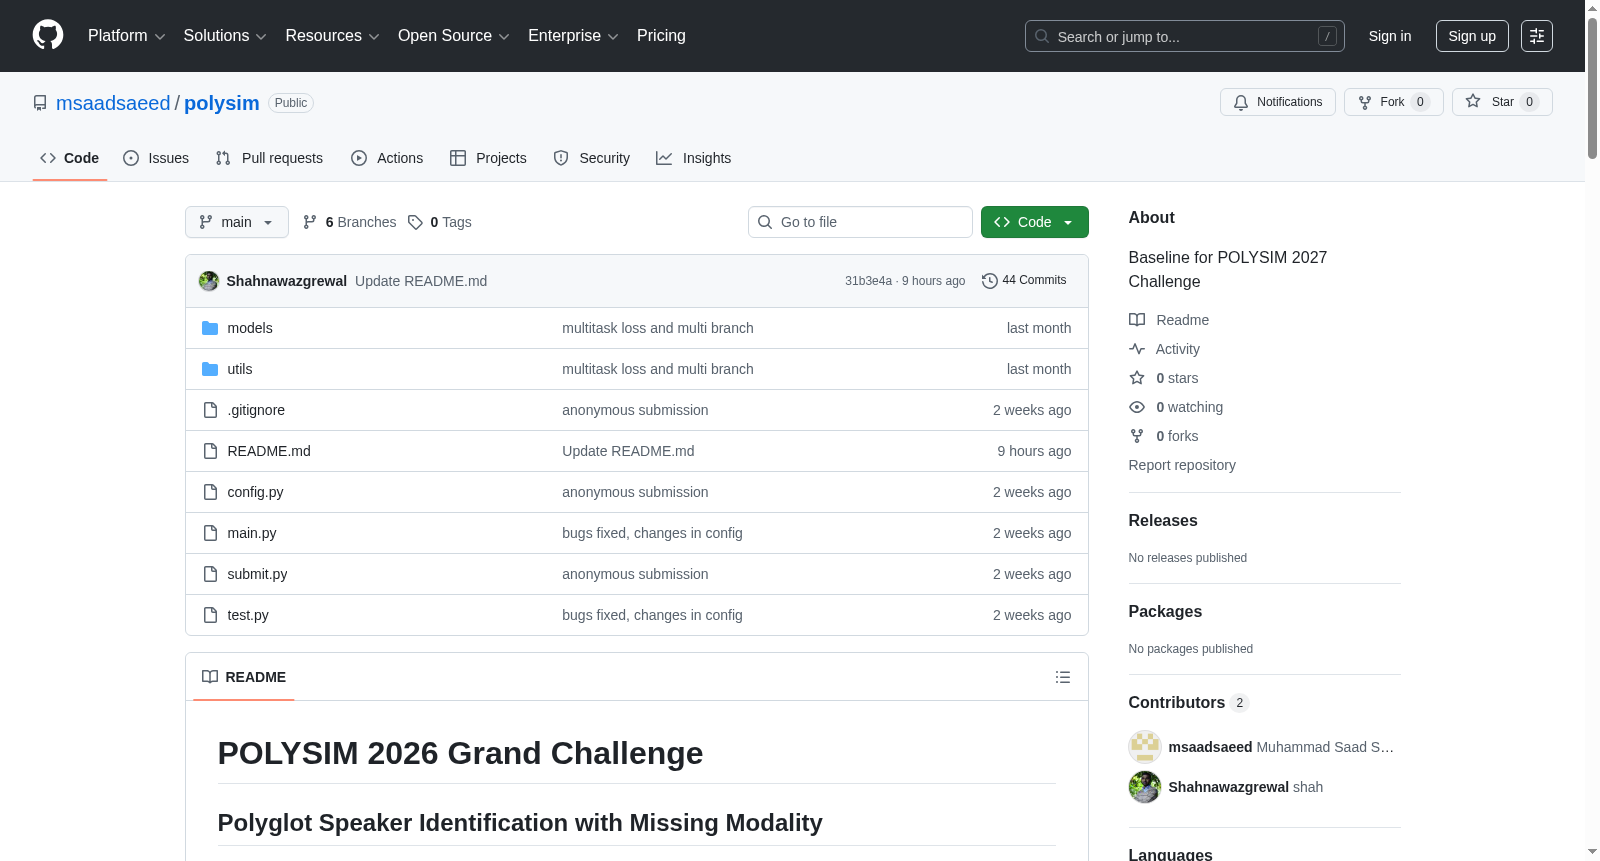The height and width of the screenshot is (861, 1600).
Task: Open the main.py file
Action: [x=252, y=533]
